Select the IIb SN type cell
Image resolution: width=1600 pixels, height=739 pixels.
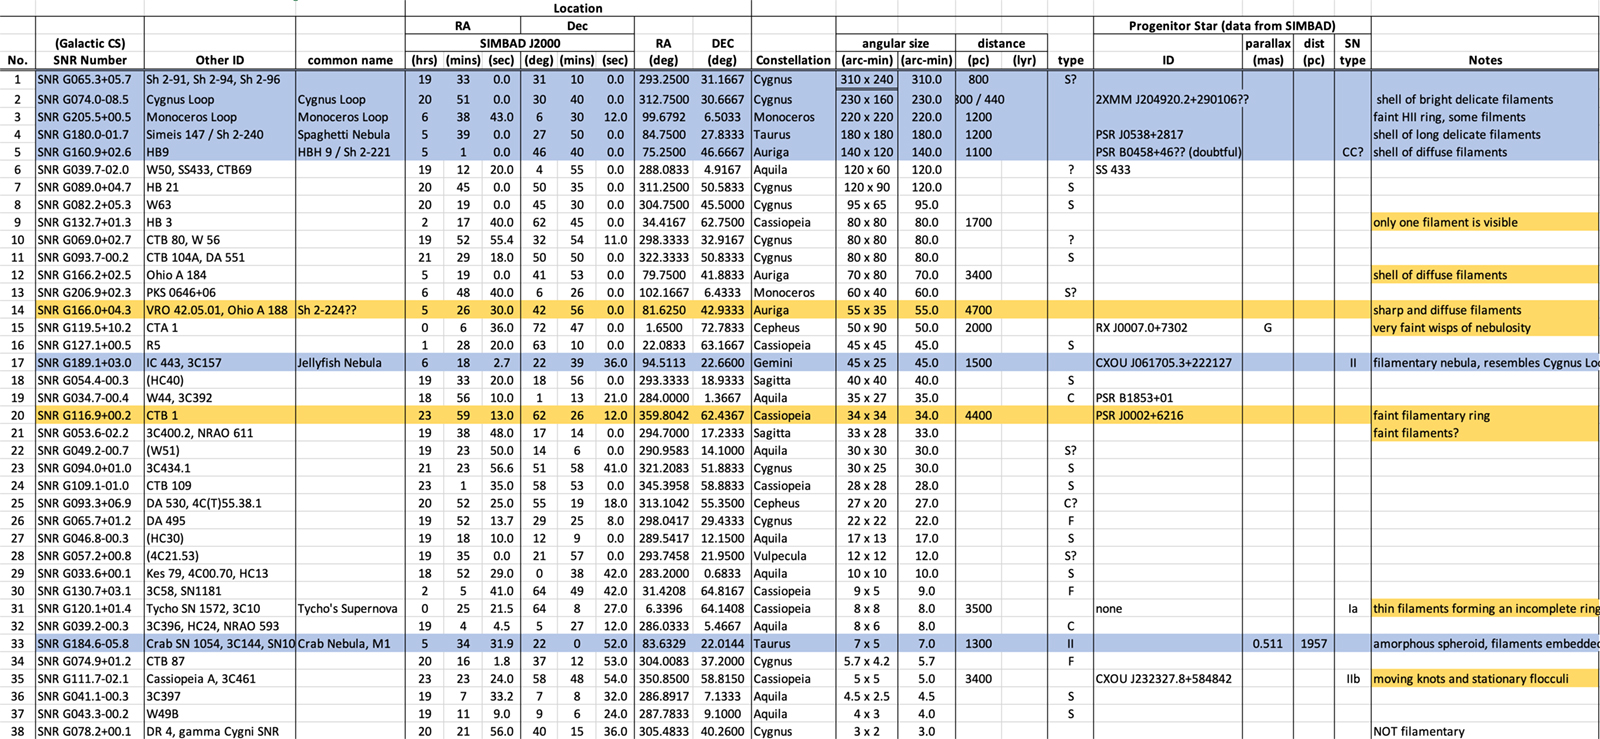coord(1352,678)
